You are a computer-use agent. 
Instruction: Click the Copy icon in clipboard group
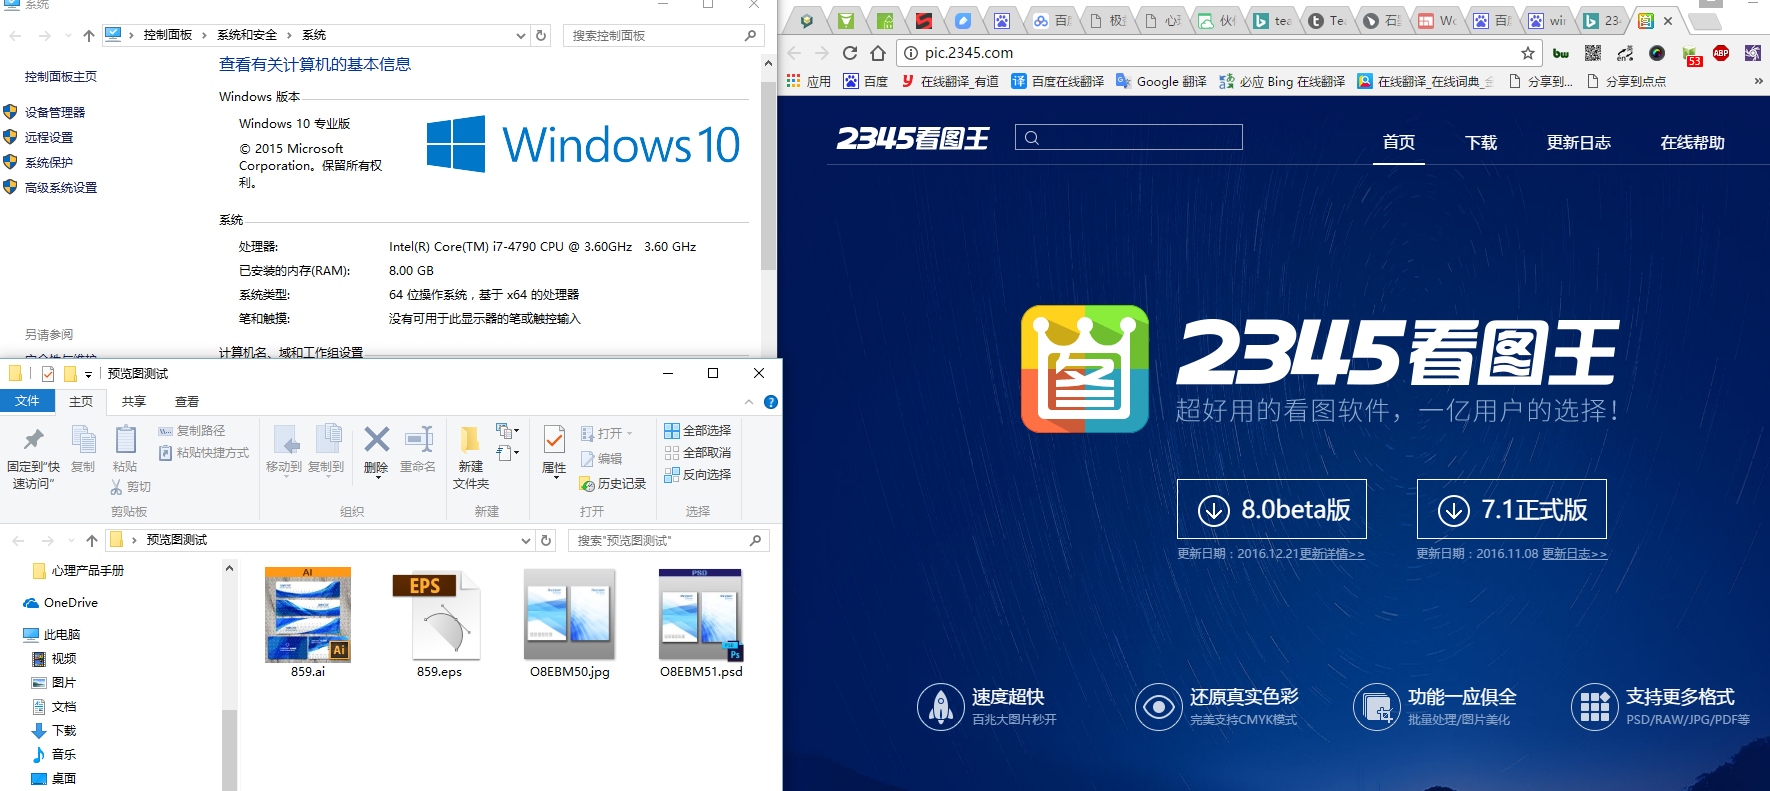click(x=84, y=440)
